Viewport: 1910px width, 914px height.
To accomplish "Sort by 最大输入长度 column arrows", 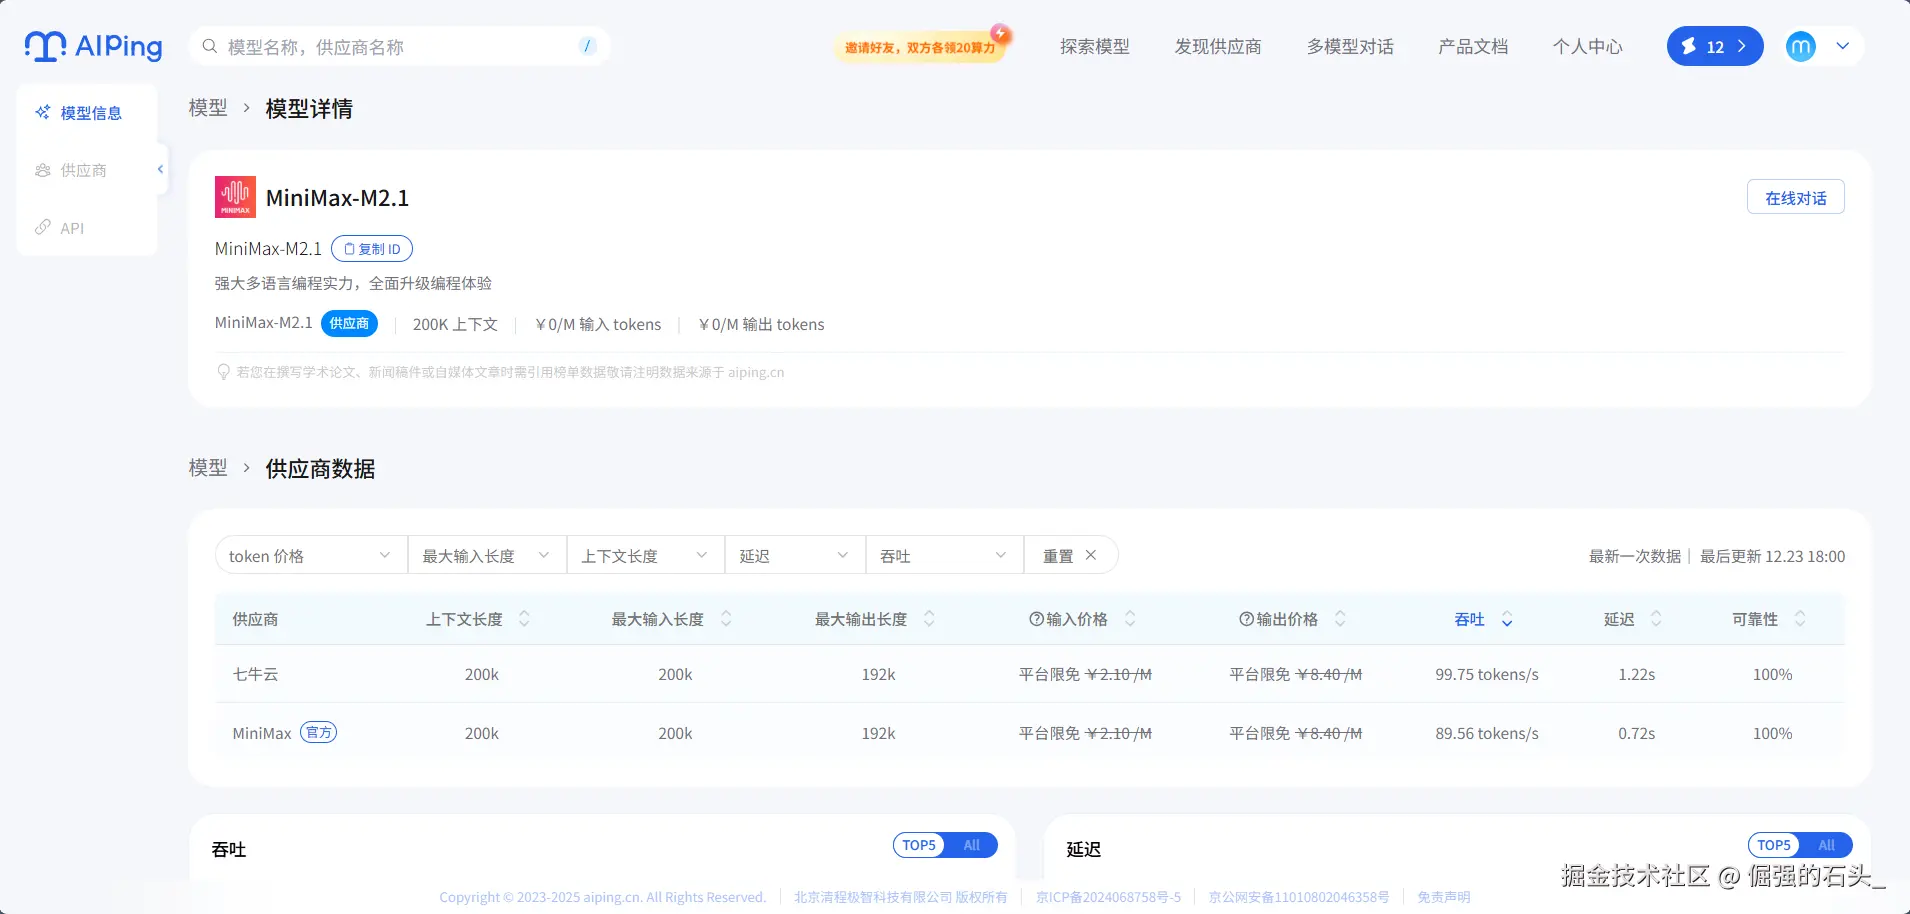I will [x=726, y=619].
